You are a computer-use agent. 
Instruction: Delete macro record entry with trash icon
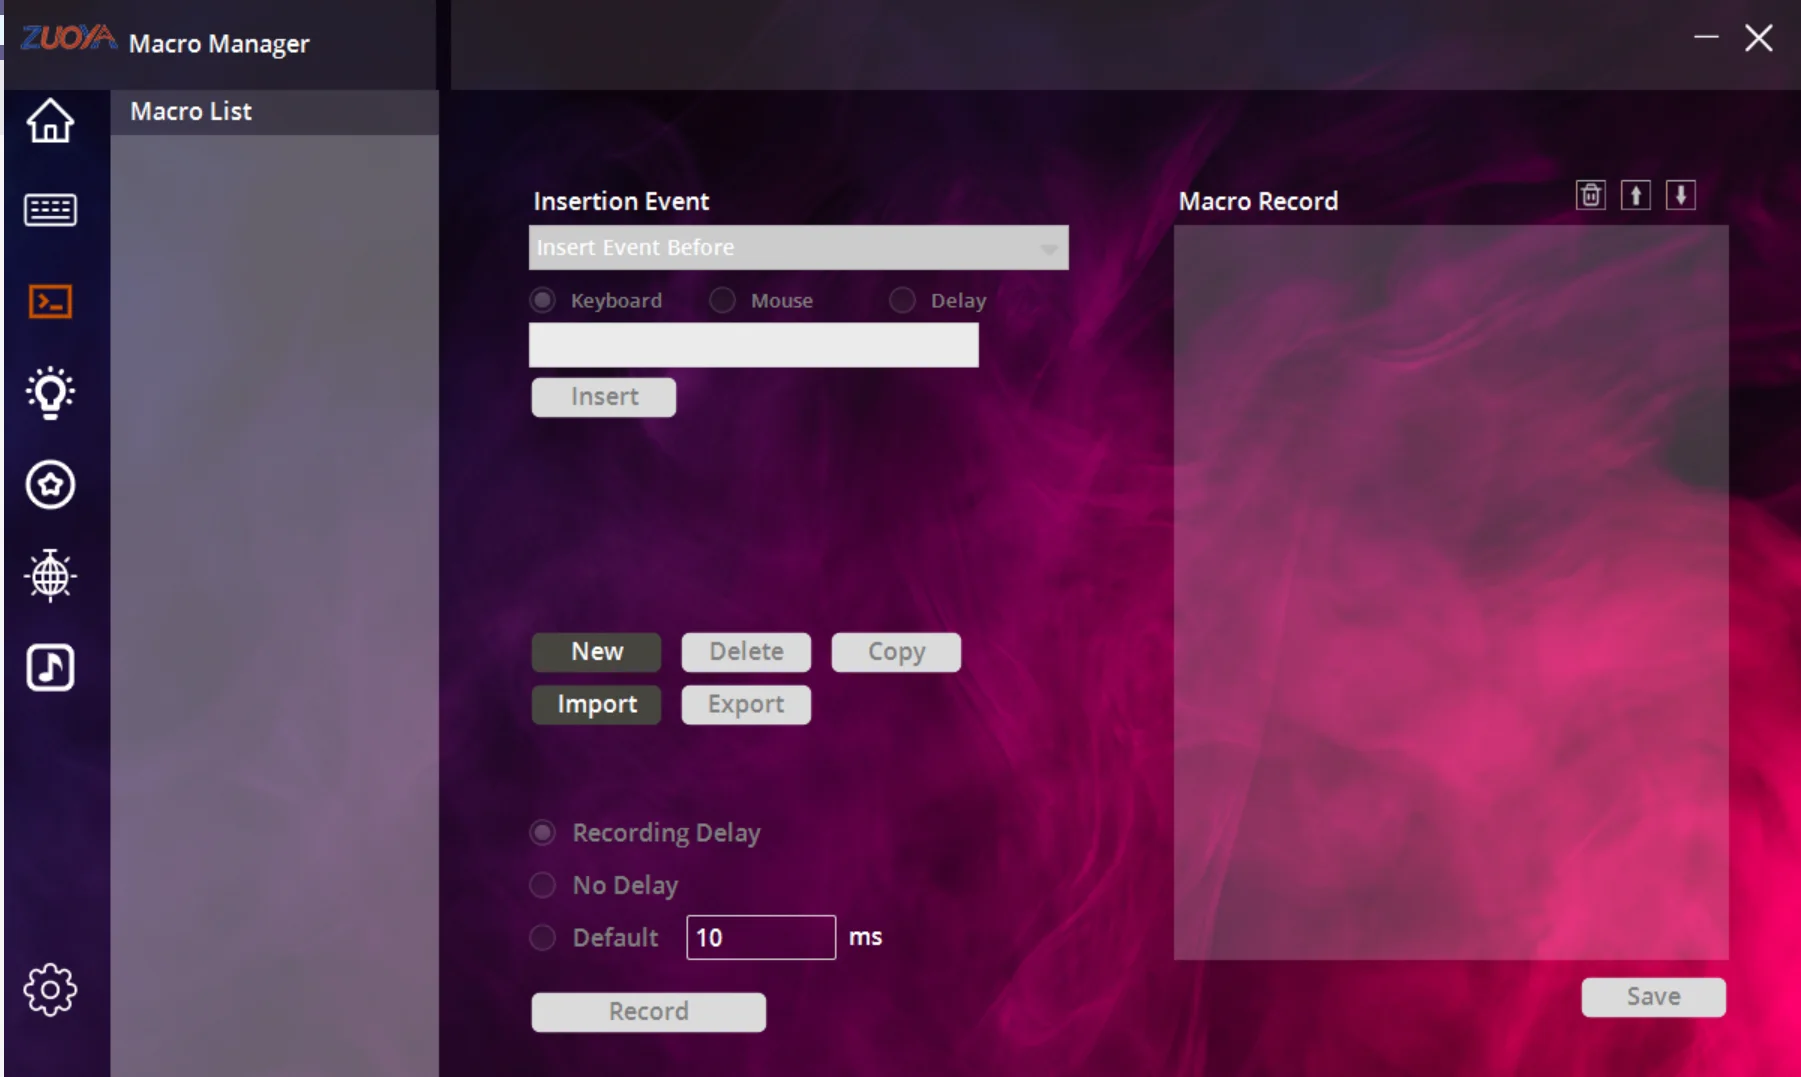pyautogui.click(x=1591, y=195)
